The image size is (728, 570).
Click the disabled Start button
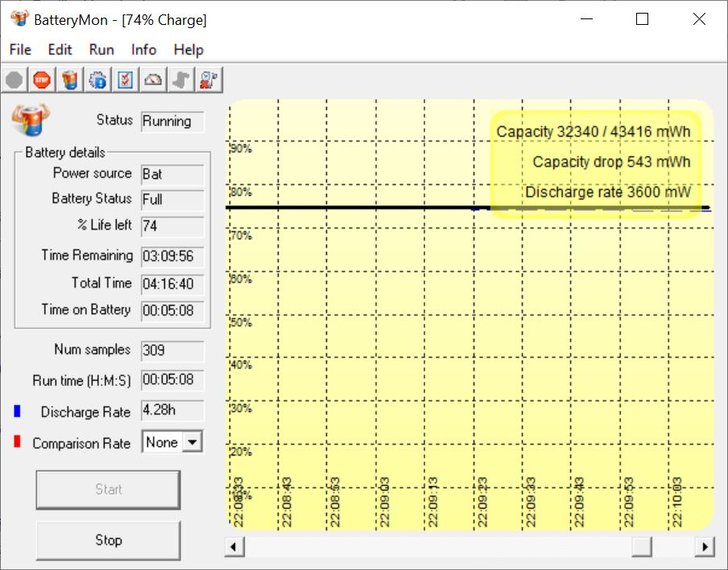108,489
